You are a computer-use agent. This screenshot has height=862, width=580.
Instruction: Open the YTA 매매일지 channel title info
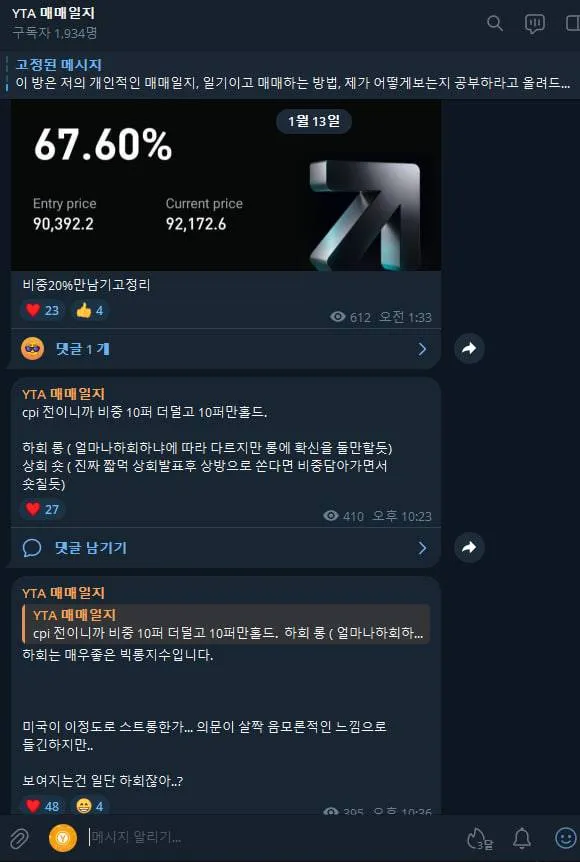(x=53, y=13)
